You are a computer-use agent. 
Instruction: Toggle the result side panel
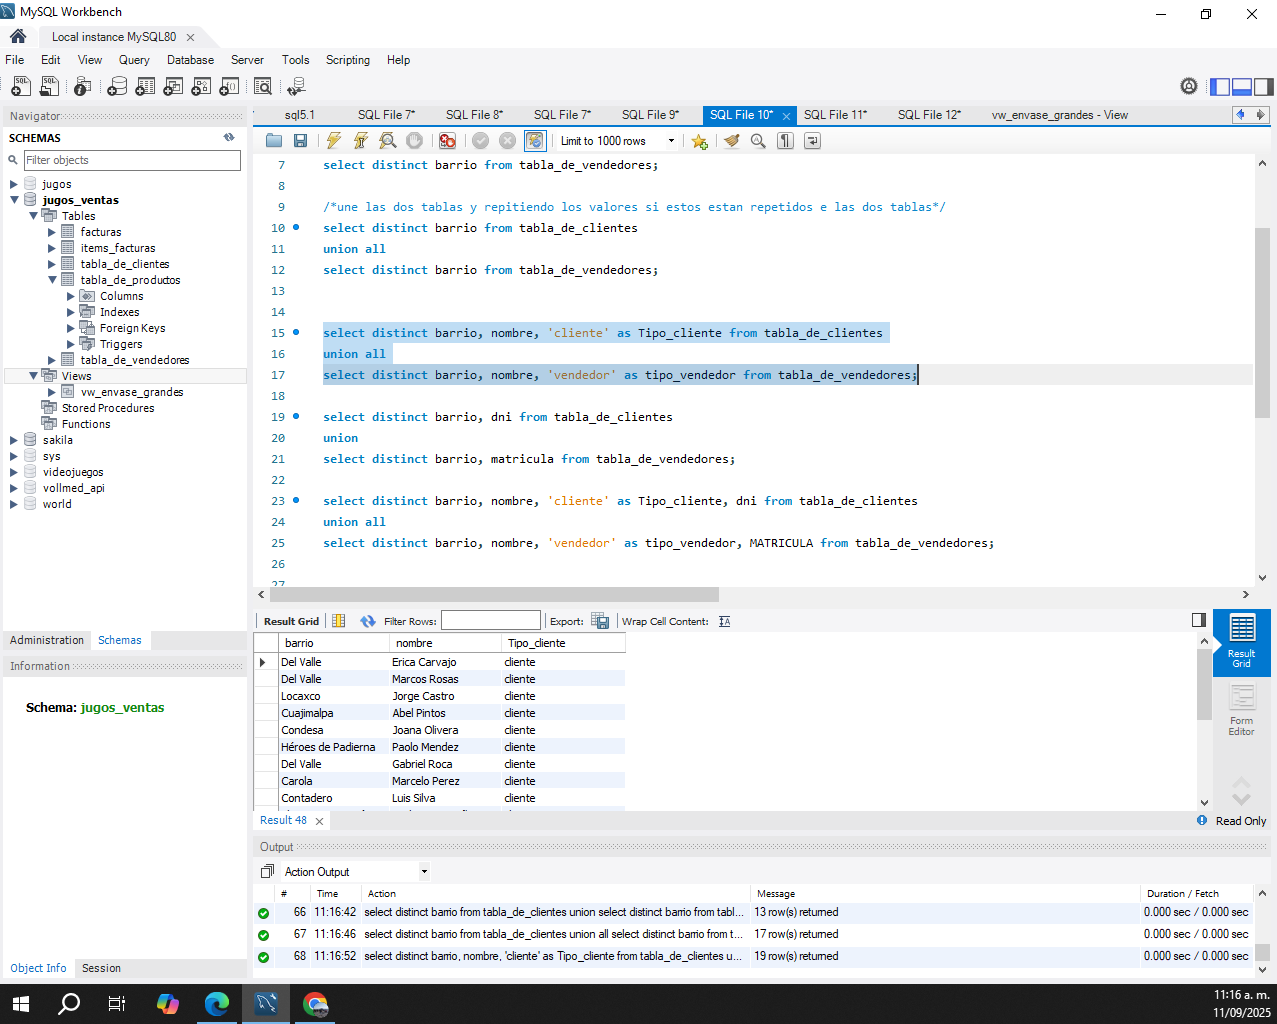pyautogui.click(x=1199, y=620)
